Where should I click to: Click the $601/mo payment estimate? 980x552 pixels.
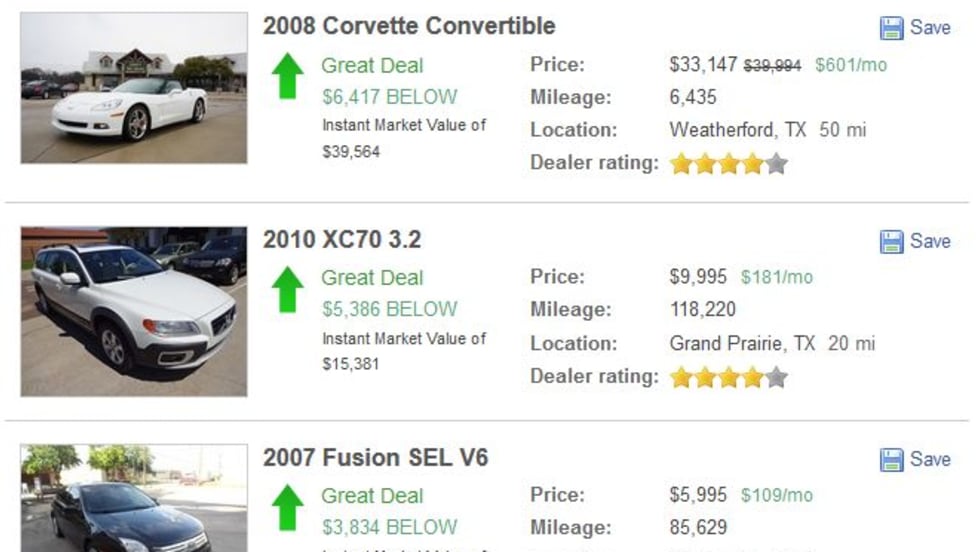851,66
